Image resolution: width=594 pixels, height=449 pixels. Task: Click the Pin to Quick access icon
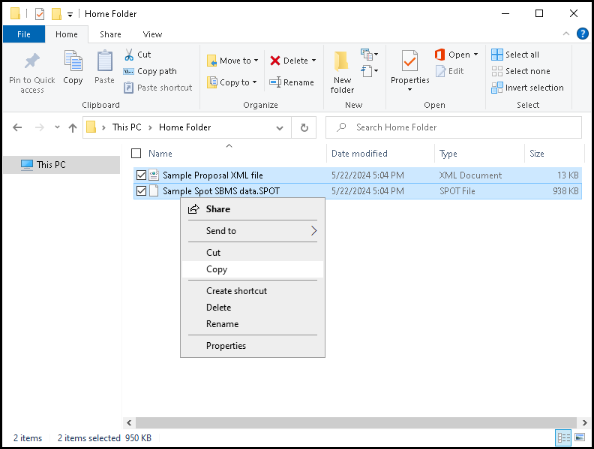(x=32, y=61)
